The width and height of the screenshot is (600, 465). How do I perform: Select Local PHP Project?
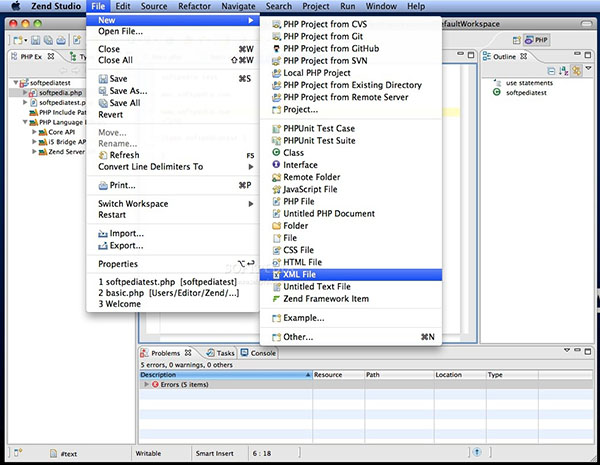351,73
